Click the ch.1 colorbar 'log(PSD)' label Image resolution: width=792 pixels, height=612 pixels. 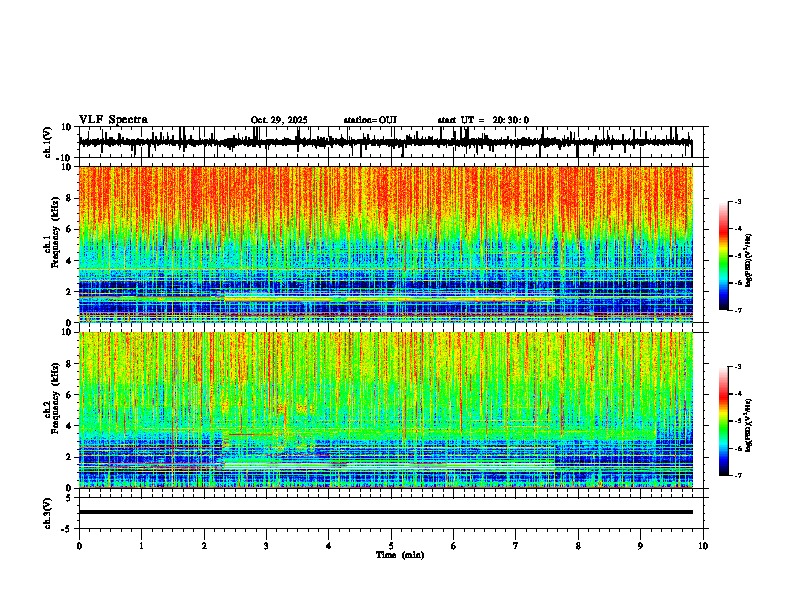[749, 260]
